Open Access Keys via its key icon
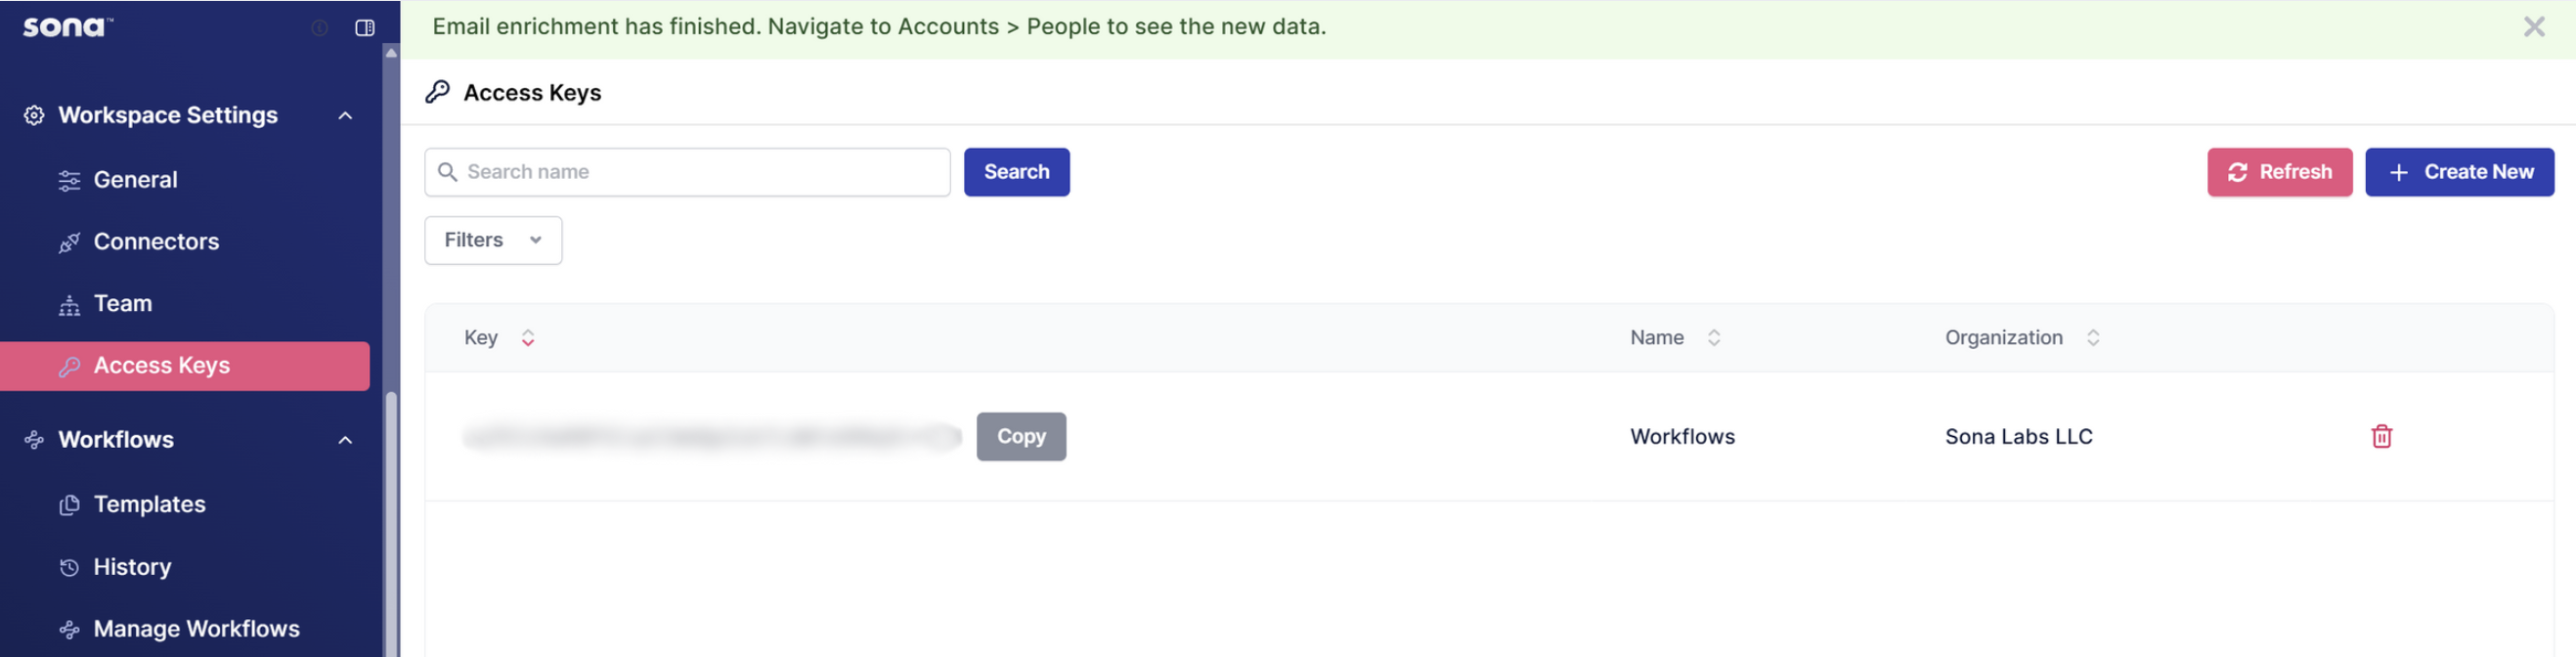The image size is (2576, 657). coord(68,365)
